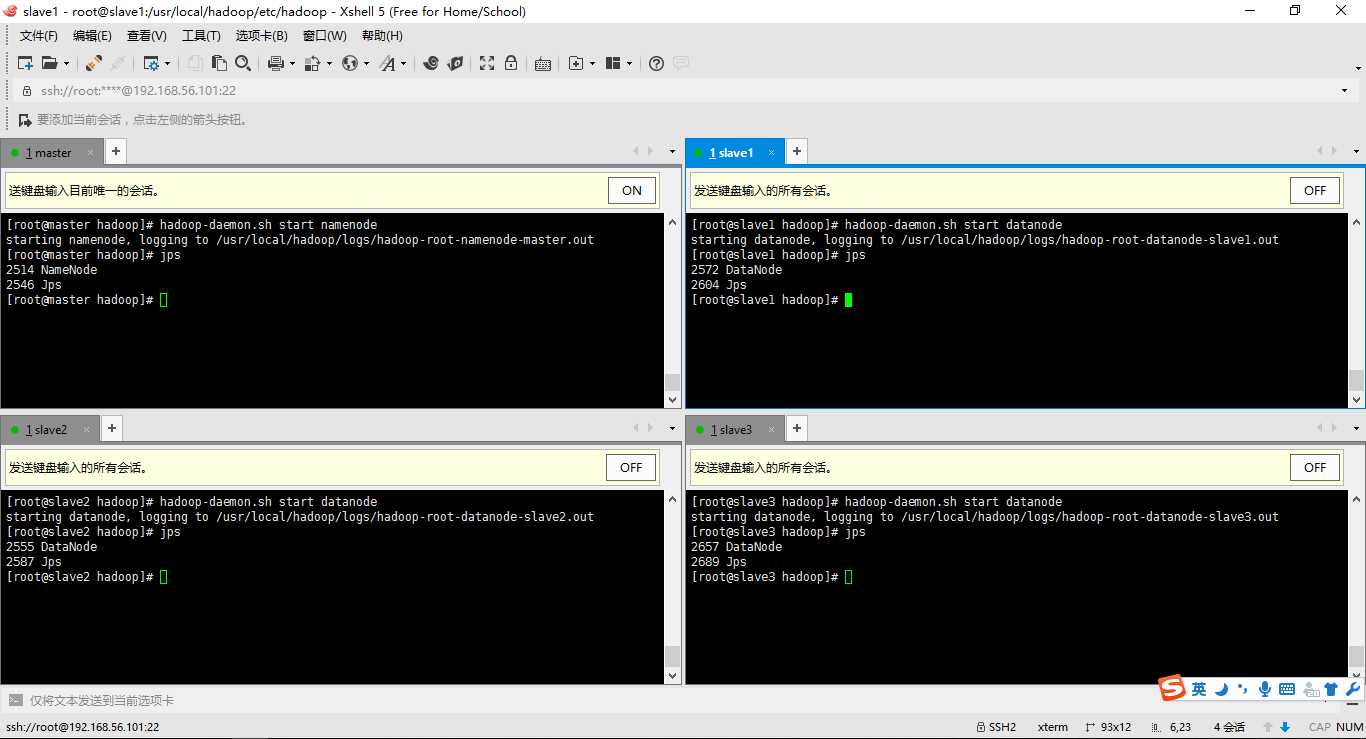Click the session Properties gear icon

pyautogui.click(x=151, y=63)
